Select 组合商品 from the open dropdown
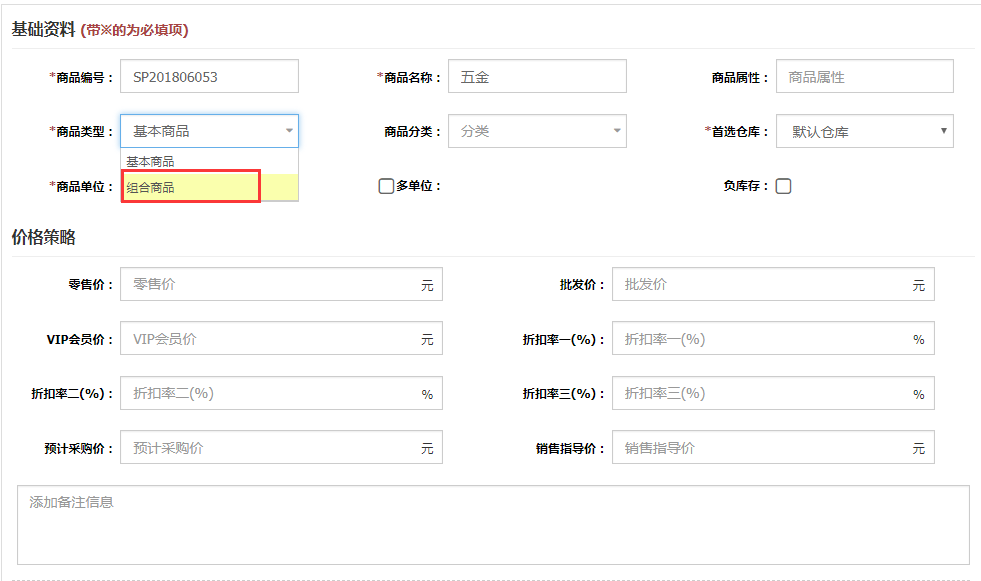The height and width of the screenshot is (581, 981). [190, 187]
